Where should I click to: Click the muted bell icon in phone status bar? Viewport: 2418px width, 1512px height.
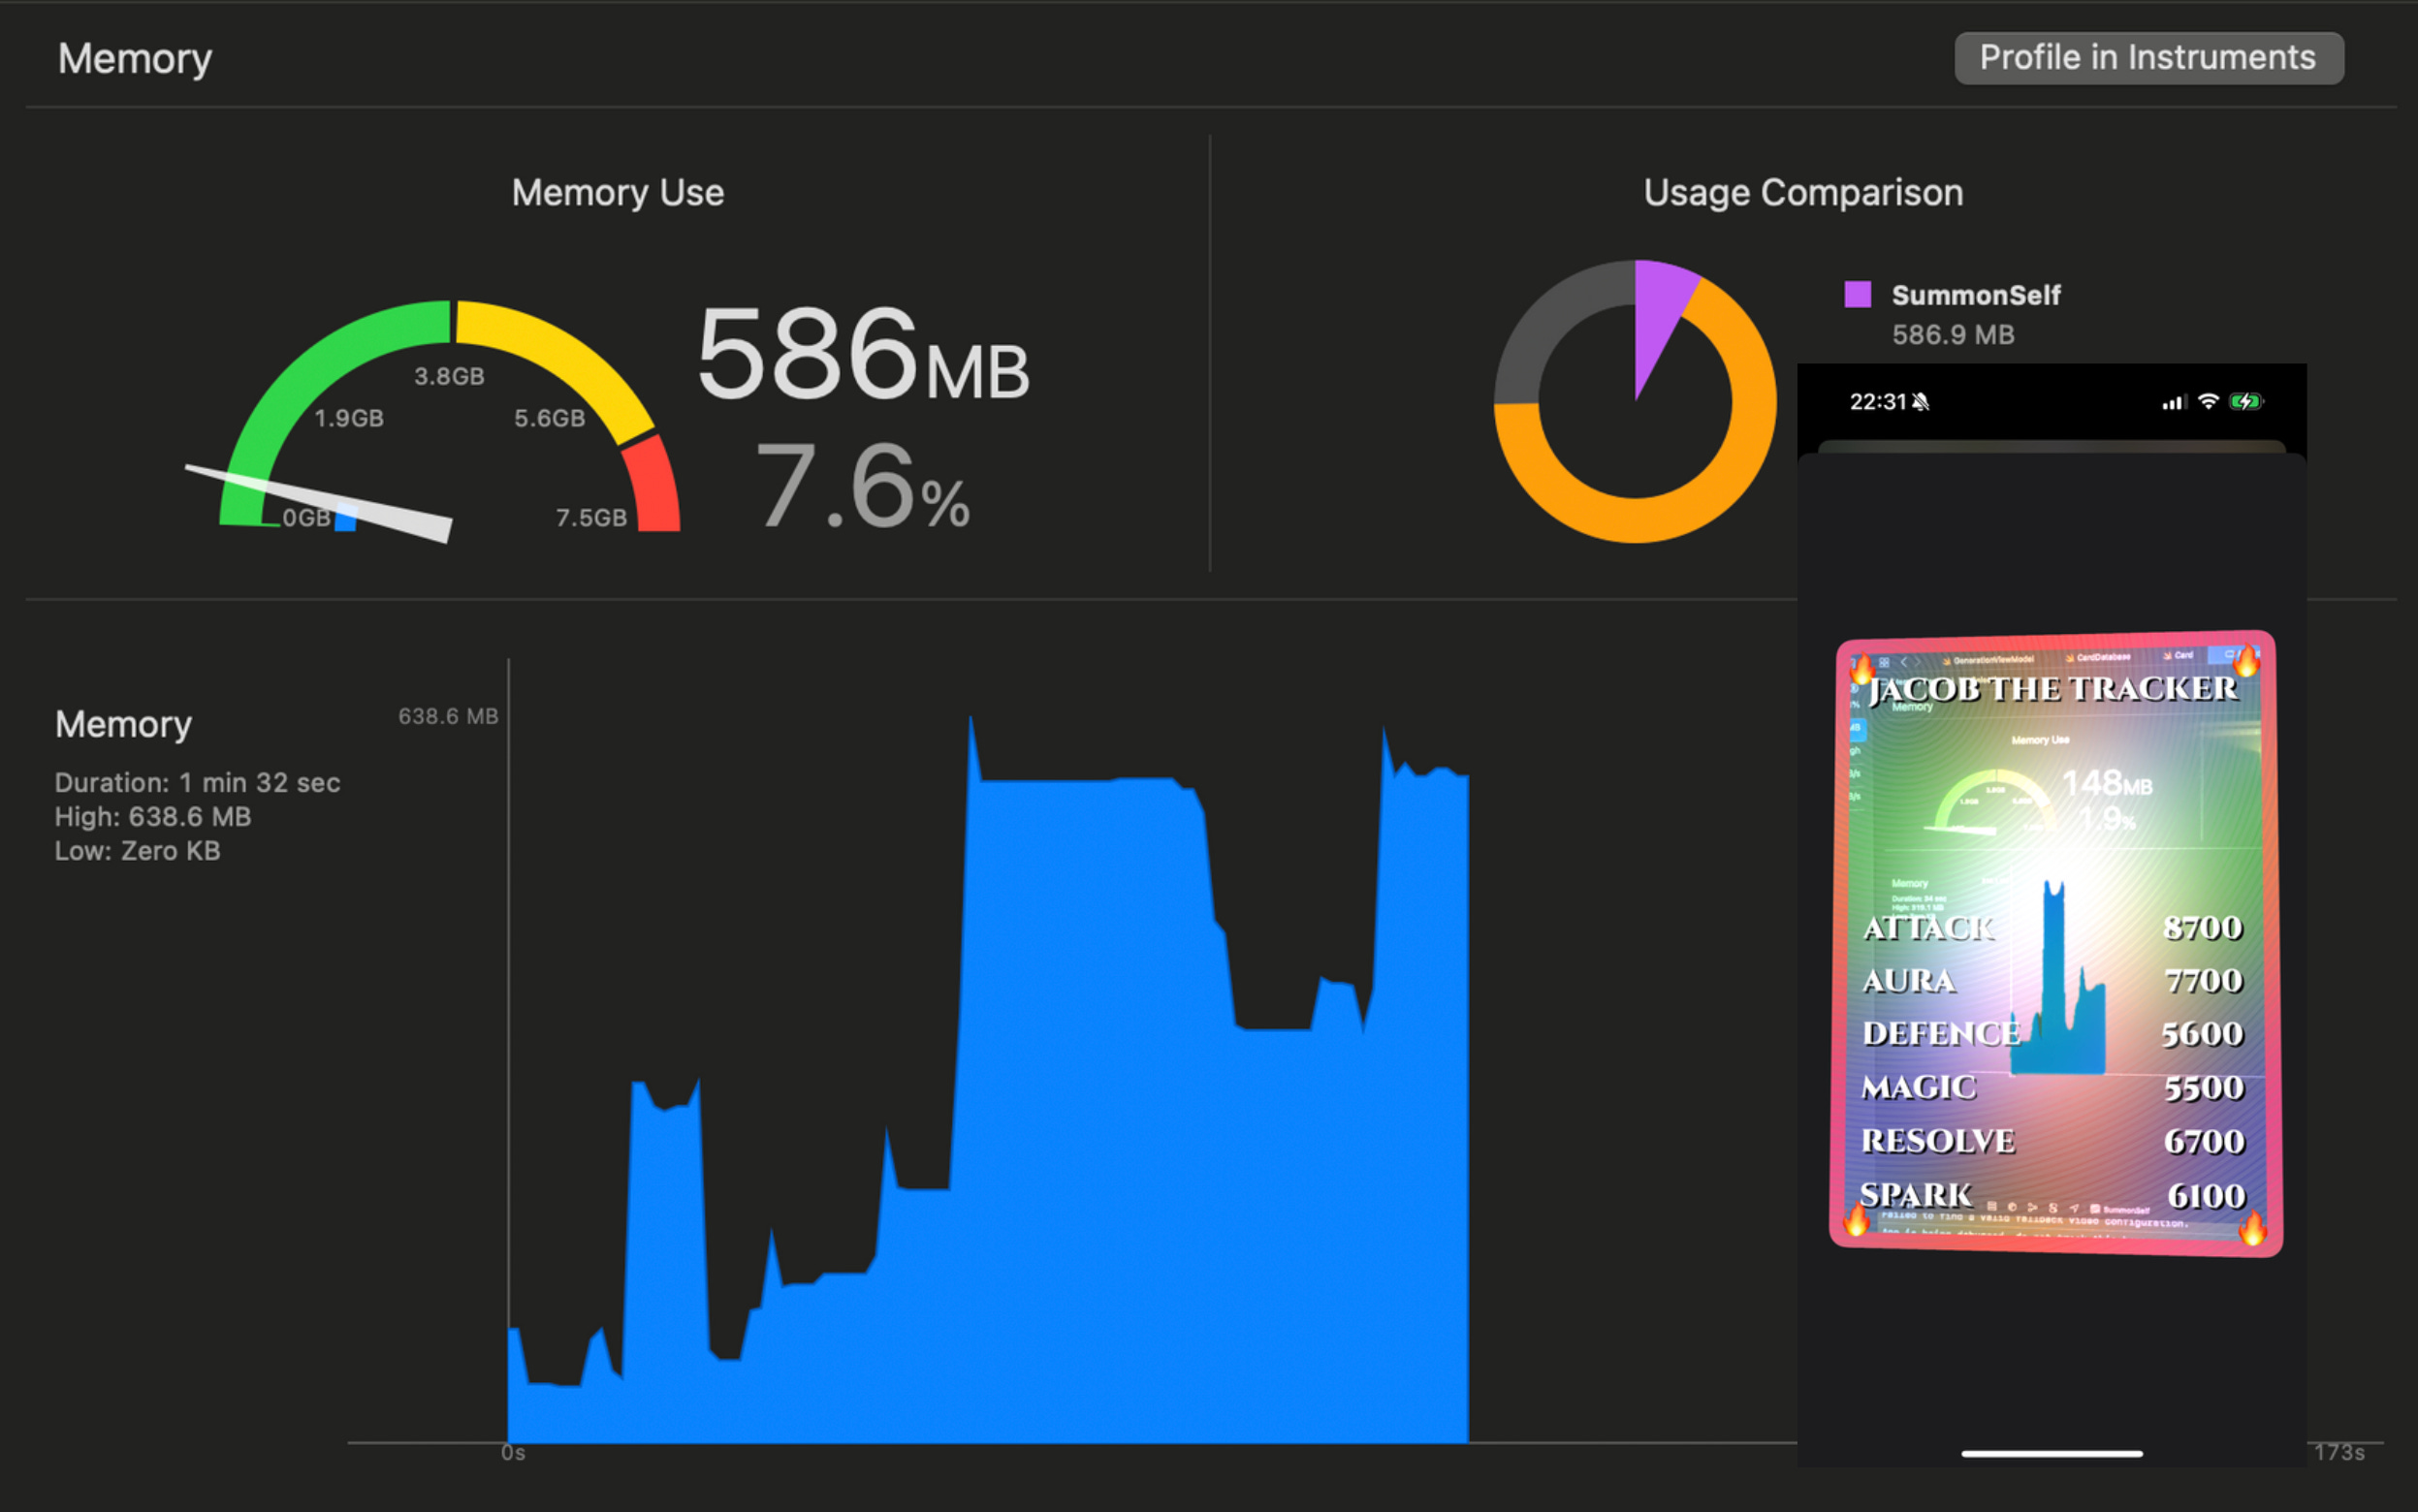1921,402
